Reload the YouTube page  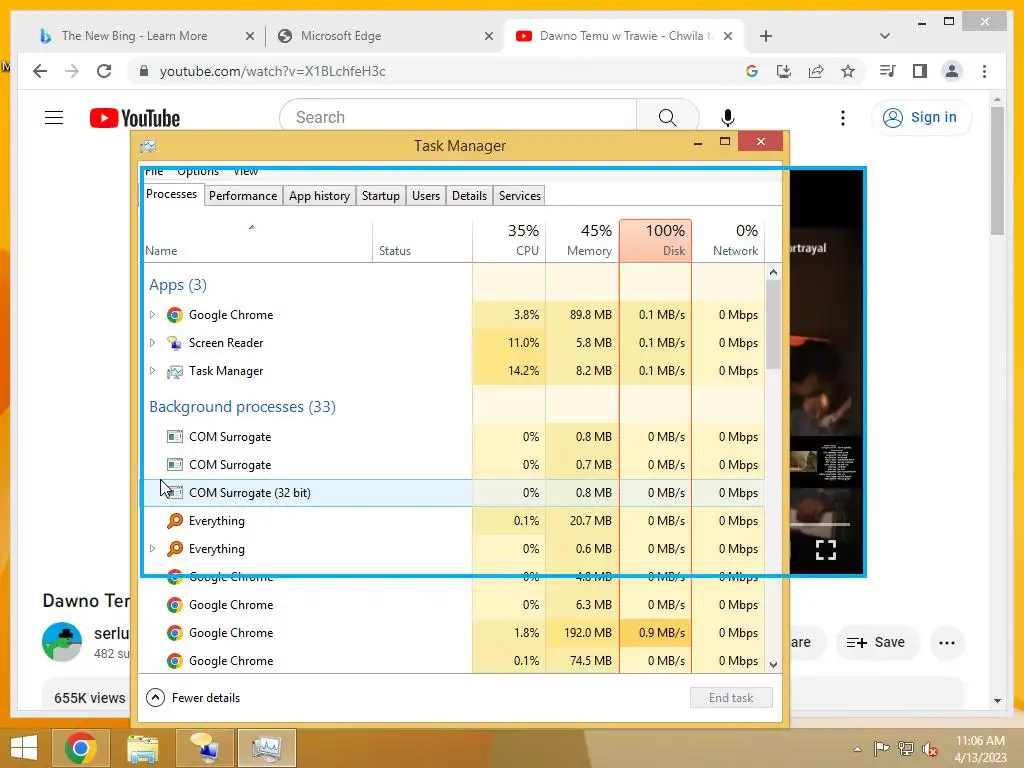pyautogui.click(x=104, y=71)
